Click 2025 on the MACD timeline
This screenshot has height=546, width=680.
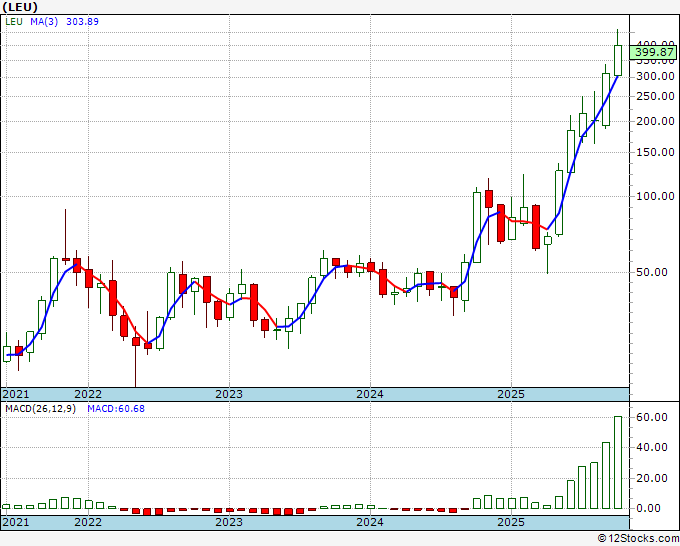pos(511,522)
